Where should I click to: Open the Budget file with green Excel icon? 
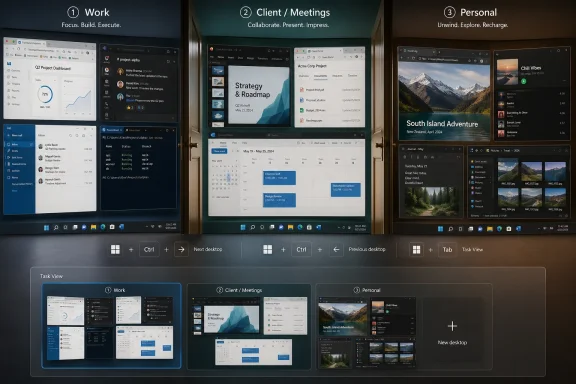313,110
